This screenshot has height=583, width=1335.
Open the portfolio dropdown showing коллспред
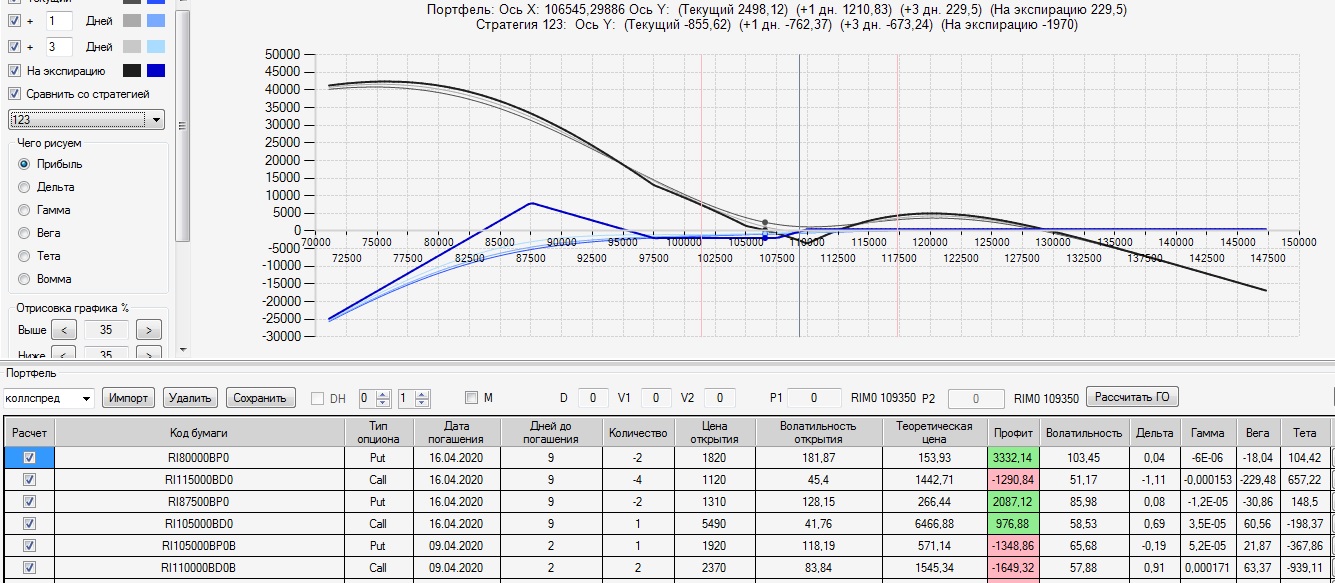tap(48, 398)
